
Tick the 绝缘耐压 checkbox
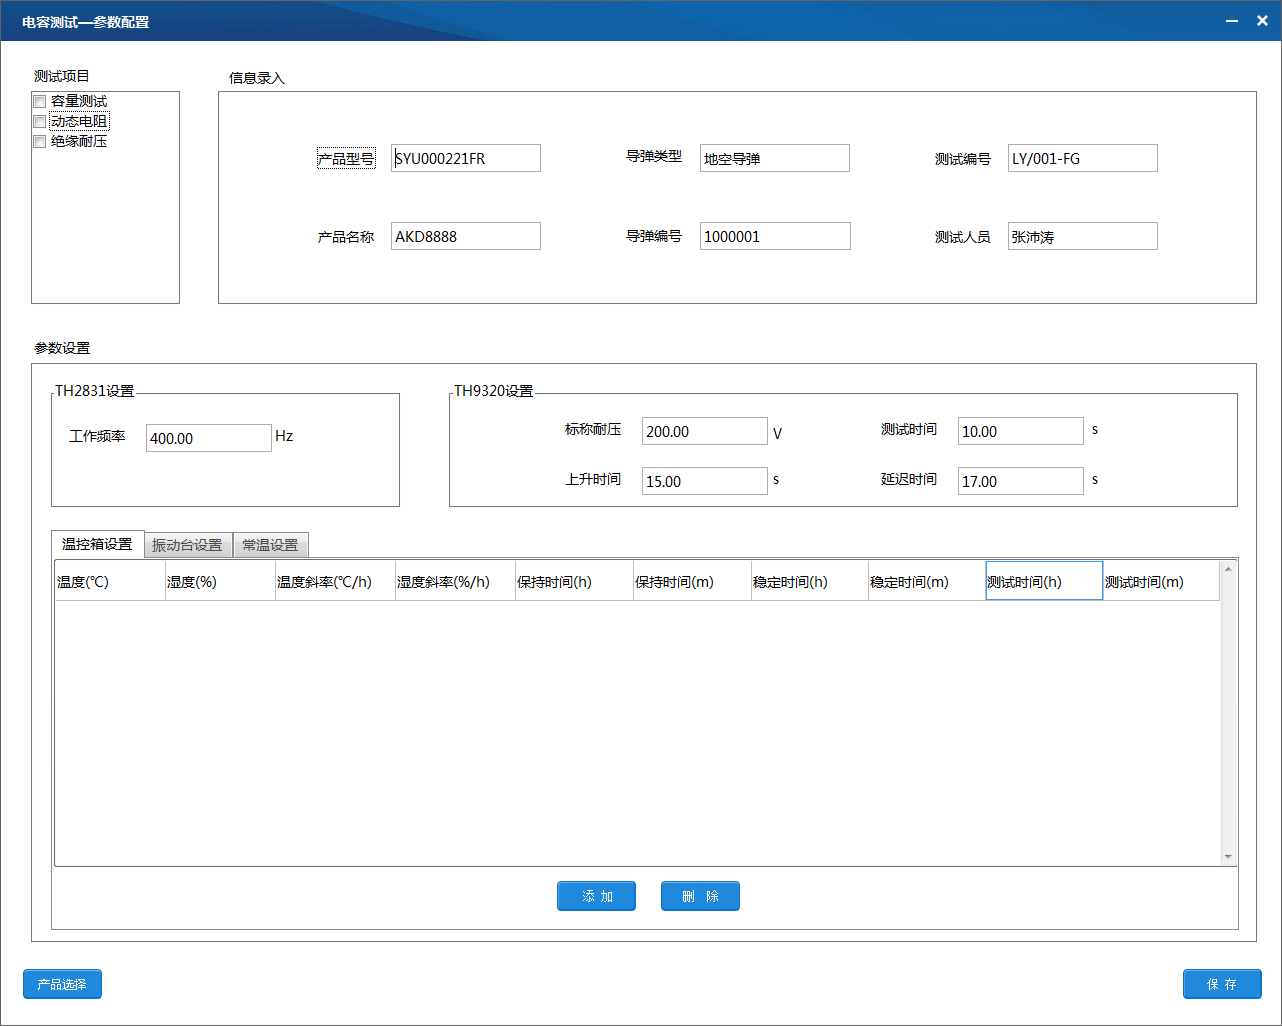coord(40,141)
